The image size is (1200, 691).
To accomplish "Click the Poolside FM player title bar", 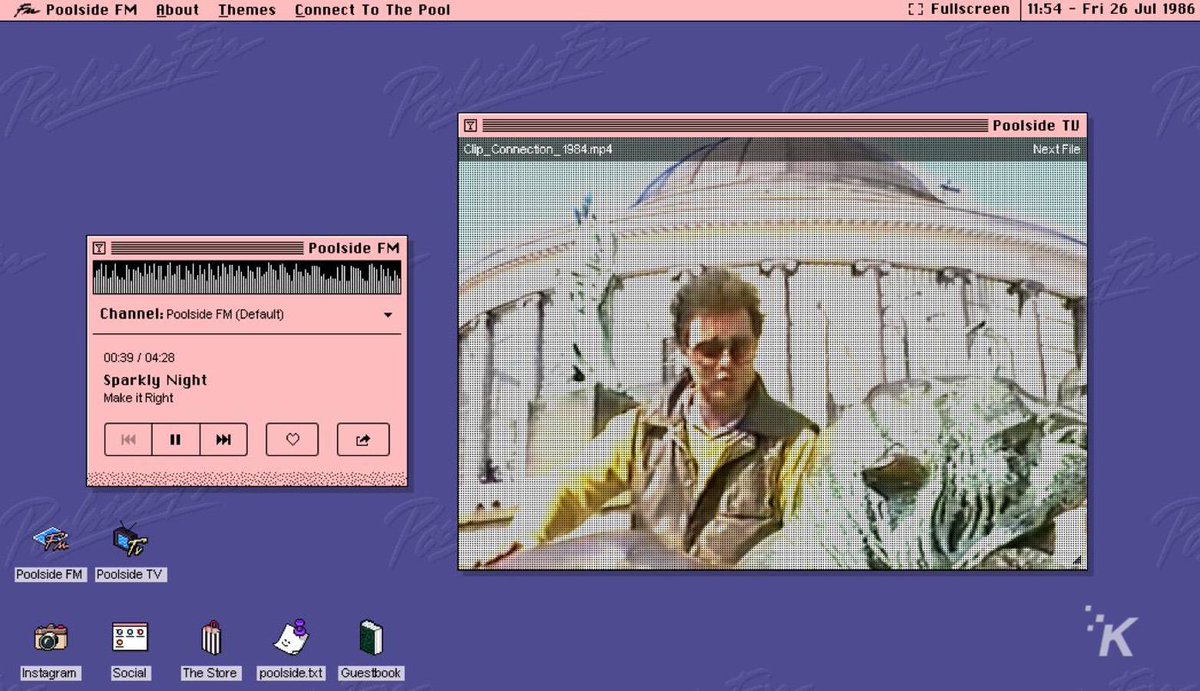I will pos(247,248).
